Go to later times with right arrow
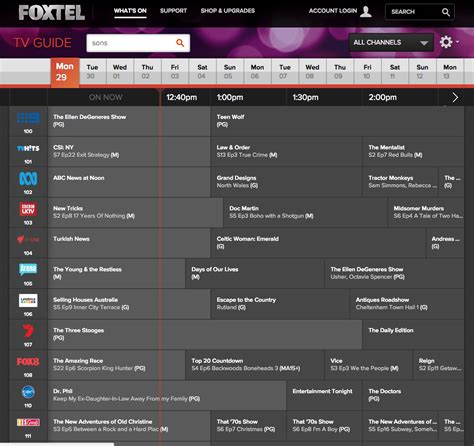The height and width of the screenshot is (446, 474). point(455,97)
